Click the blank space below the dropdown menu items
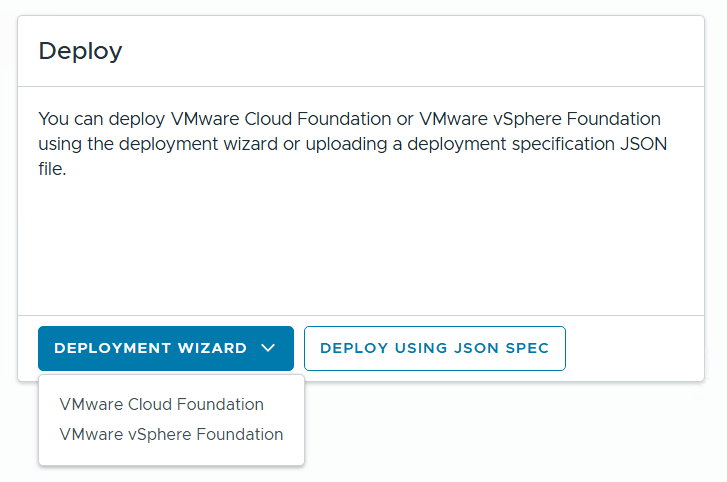 pyautogui.click(x=171, y=456)
